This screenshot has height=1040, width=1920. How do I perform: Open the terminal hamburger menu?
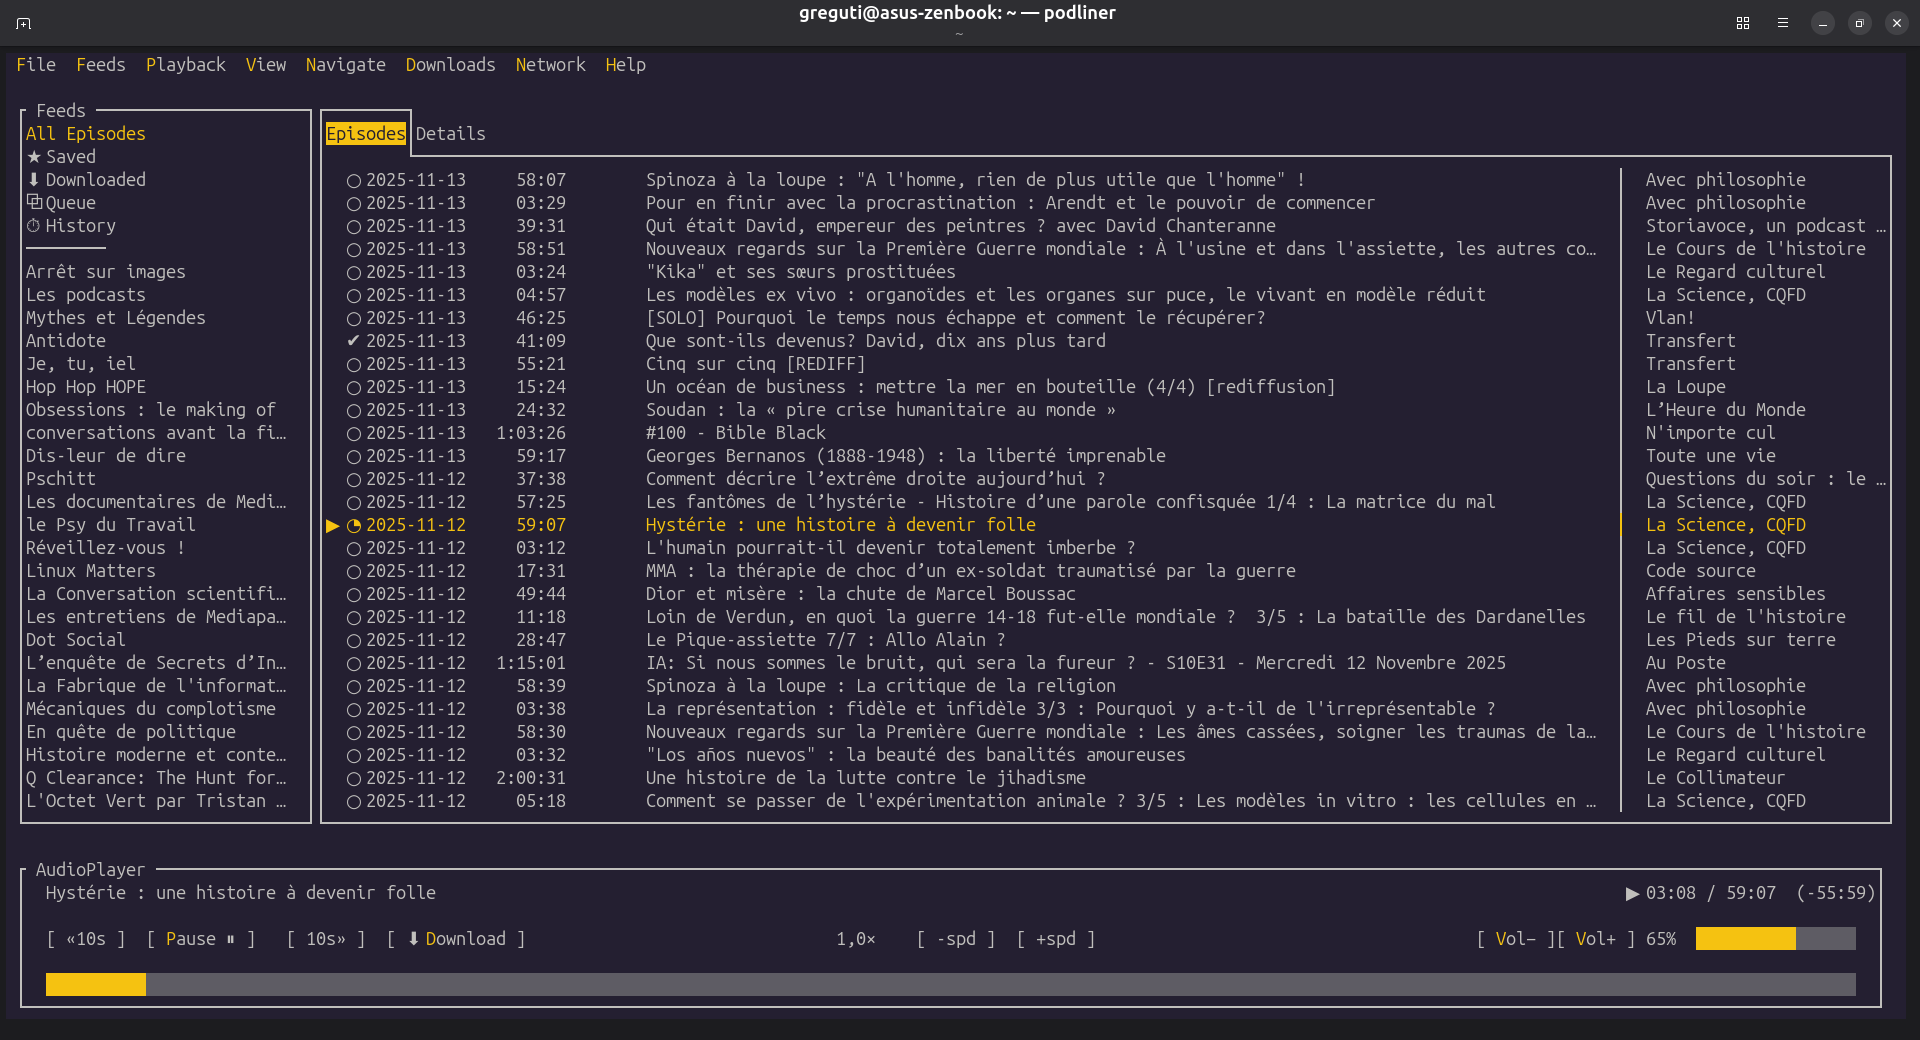[1783, 23]
